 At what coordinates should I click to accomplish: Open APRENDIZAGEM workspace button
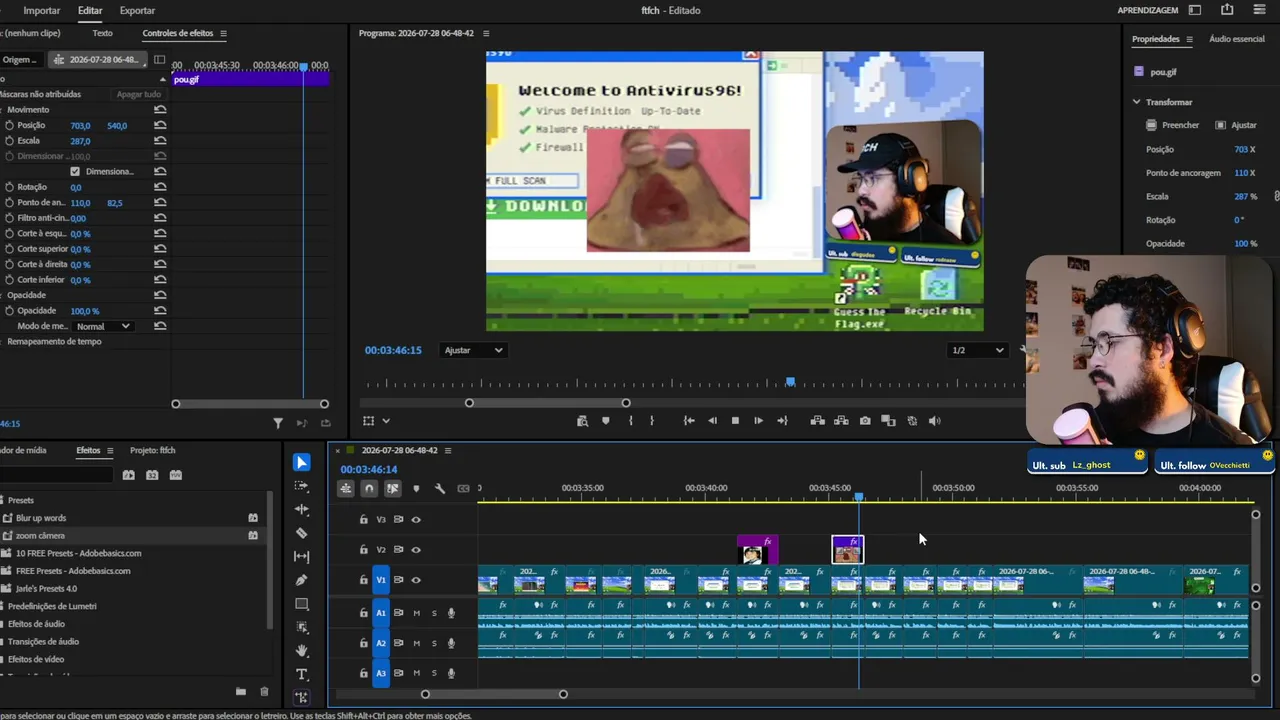(x=1148, y=10)
